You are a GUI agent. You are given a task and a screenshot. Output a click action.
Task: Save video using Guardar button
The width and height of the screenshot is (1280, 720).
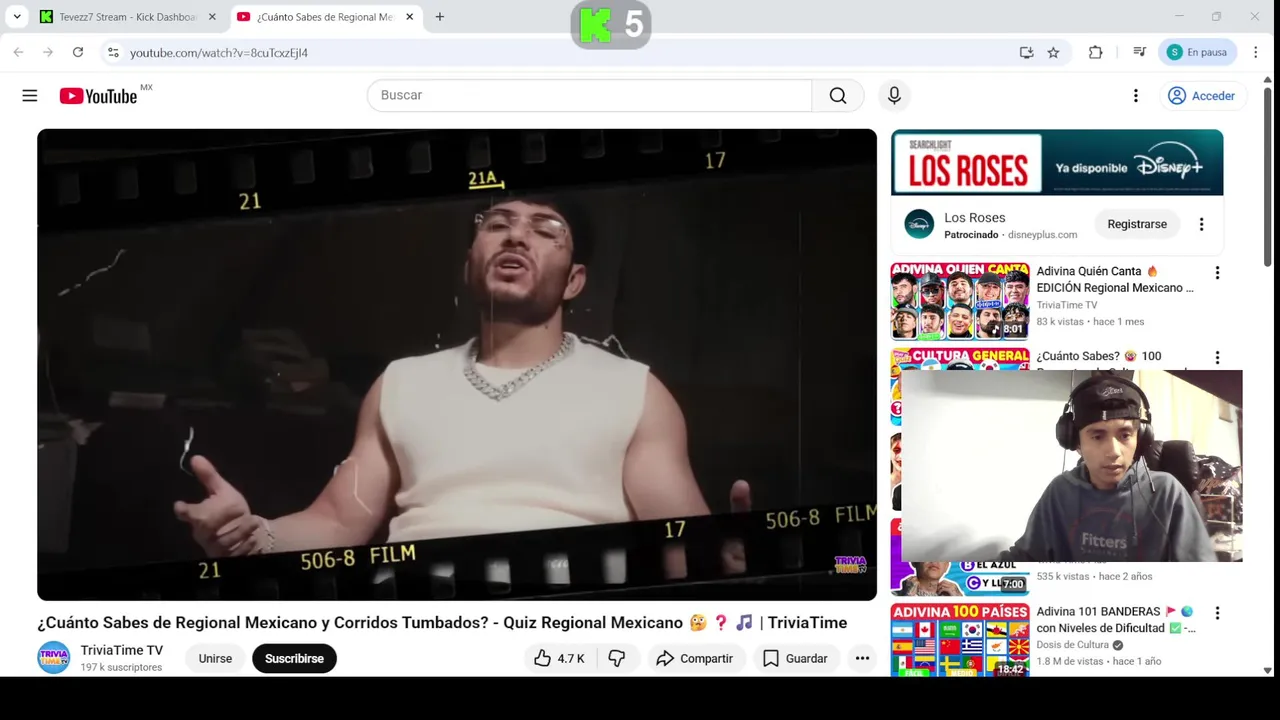coord(795,658)
